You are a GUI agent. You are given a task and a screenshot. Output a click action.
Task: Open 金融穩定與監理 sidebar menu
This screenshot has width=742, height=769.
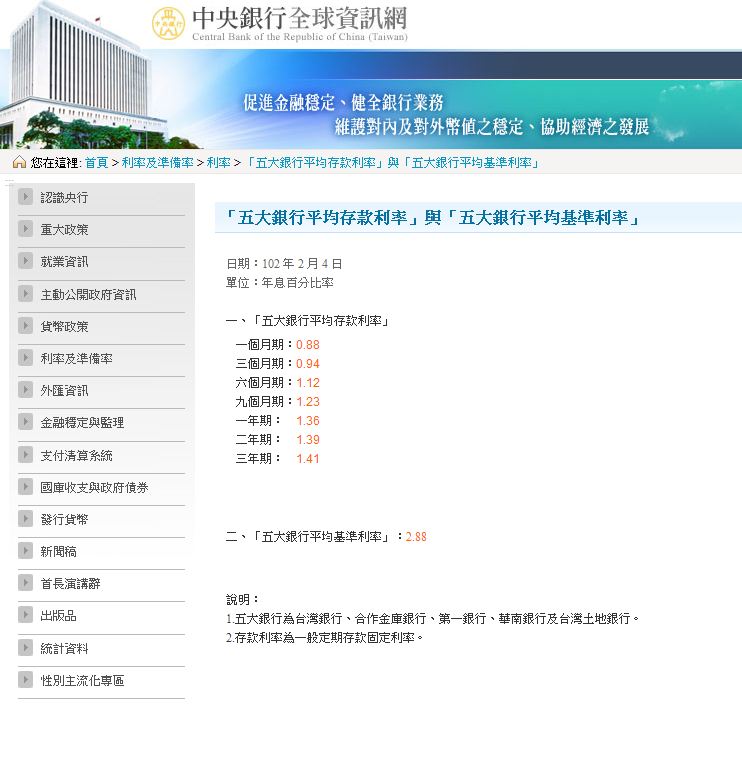tap(82, 423)
